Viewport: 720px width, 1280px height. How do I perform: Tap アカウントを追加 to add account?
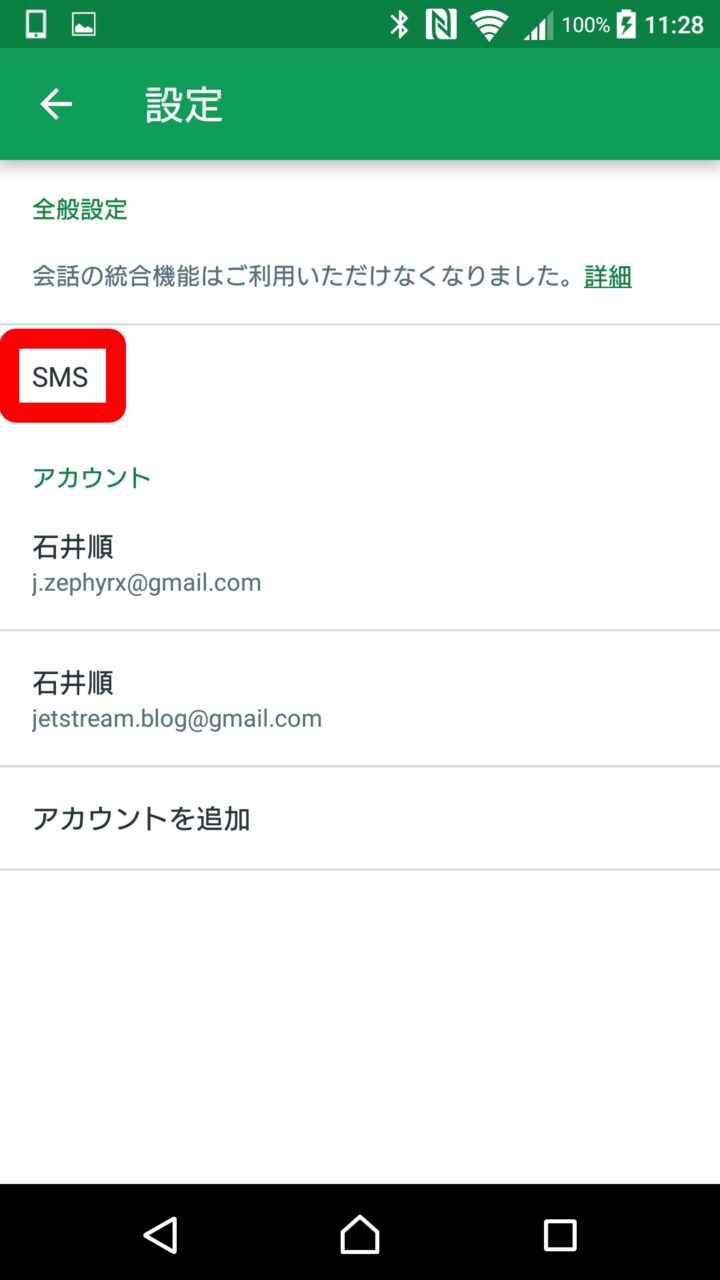(141, 819)
